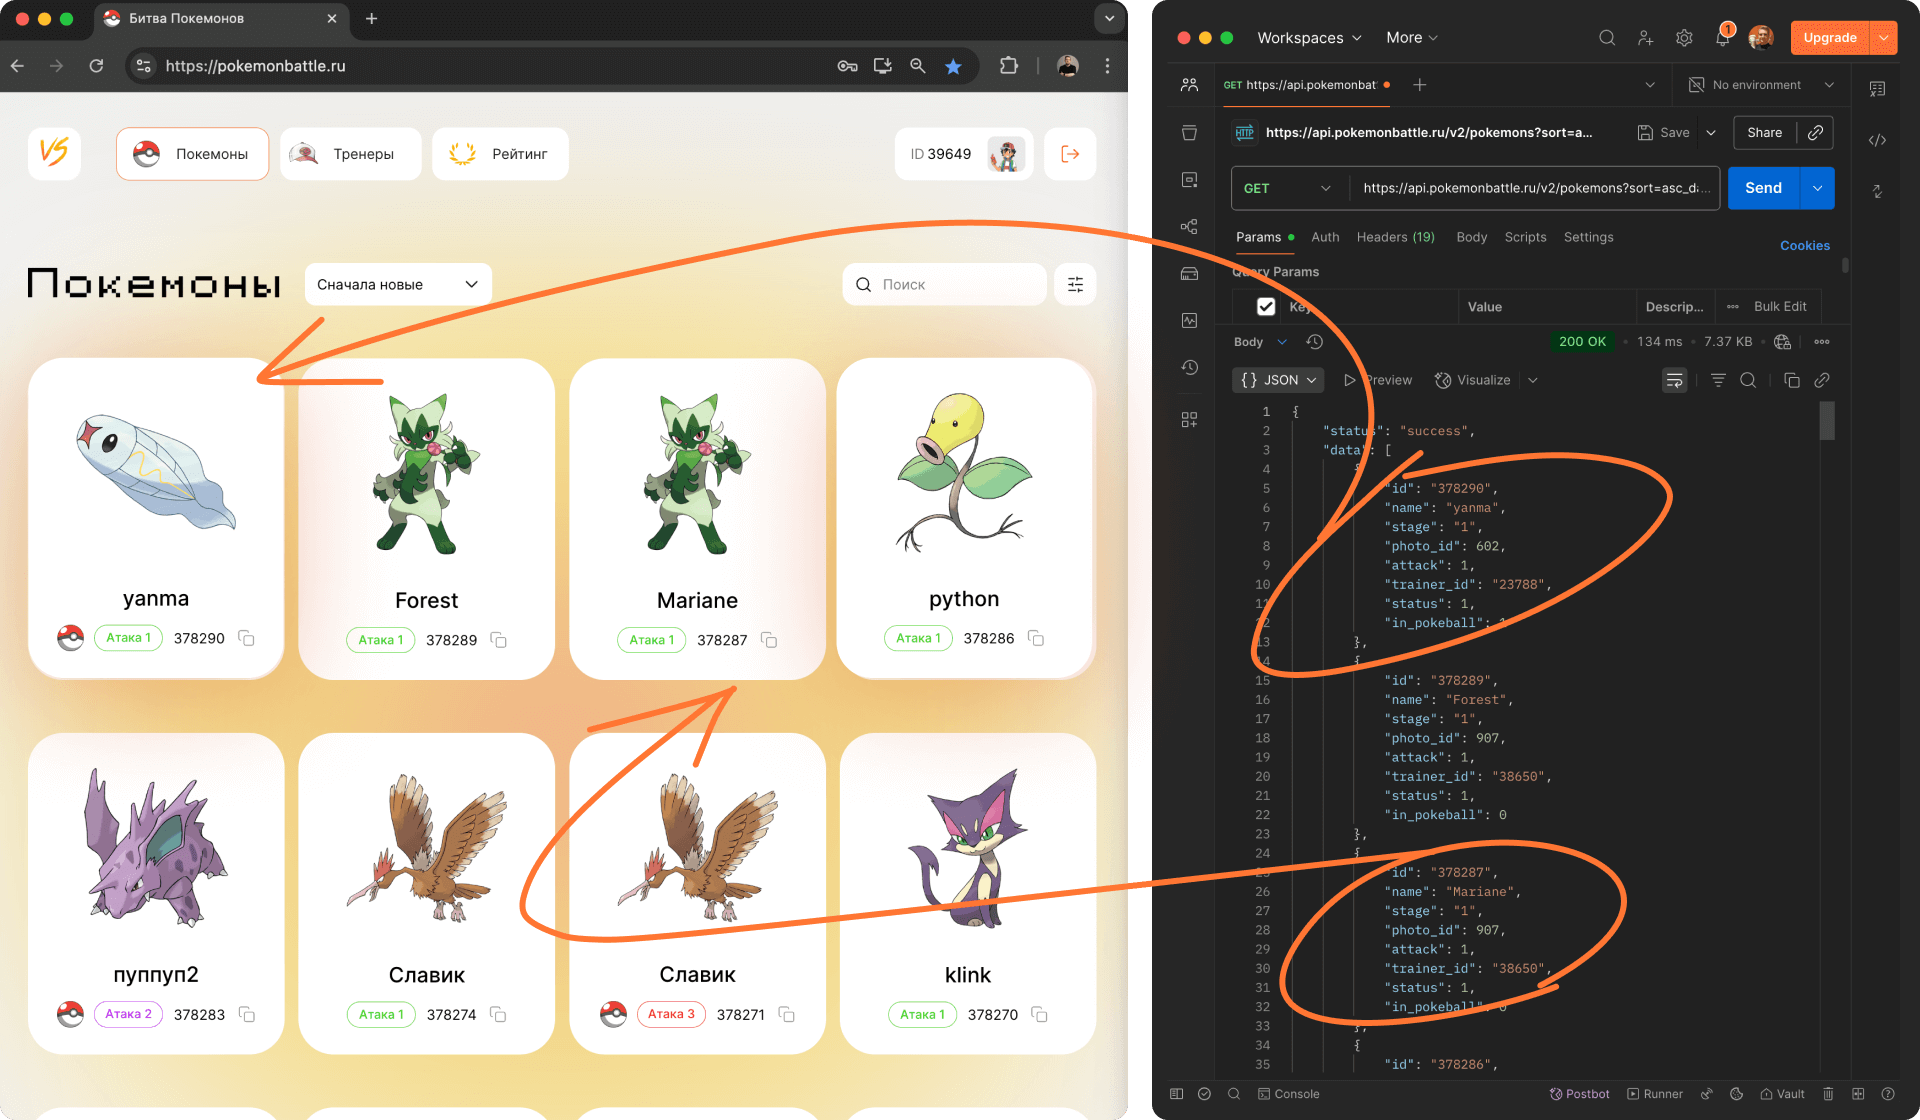
Task: Open the code snippet icon
Action: click(x=1877, y=140)
